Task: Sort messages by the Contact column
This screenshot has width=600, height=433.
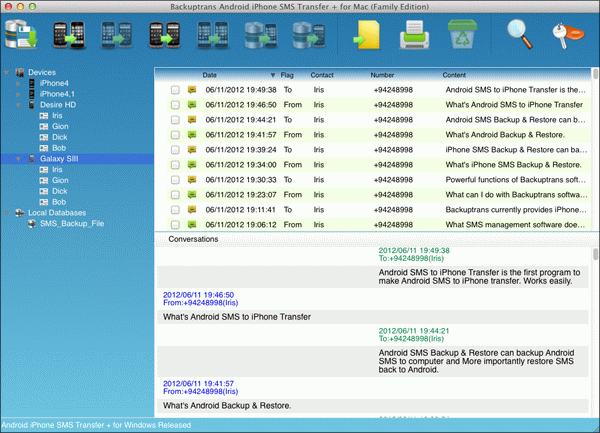Action: [322, 75]
